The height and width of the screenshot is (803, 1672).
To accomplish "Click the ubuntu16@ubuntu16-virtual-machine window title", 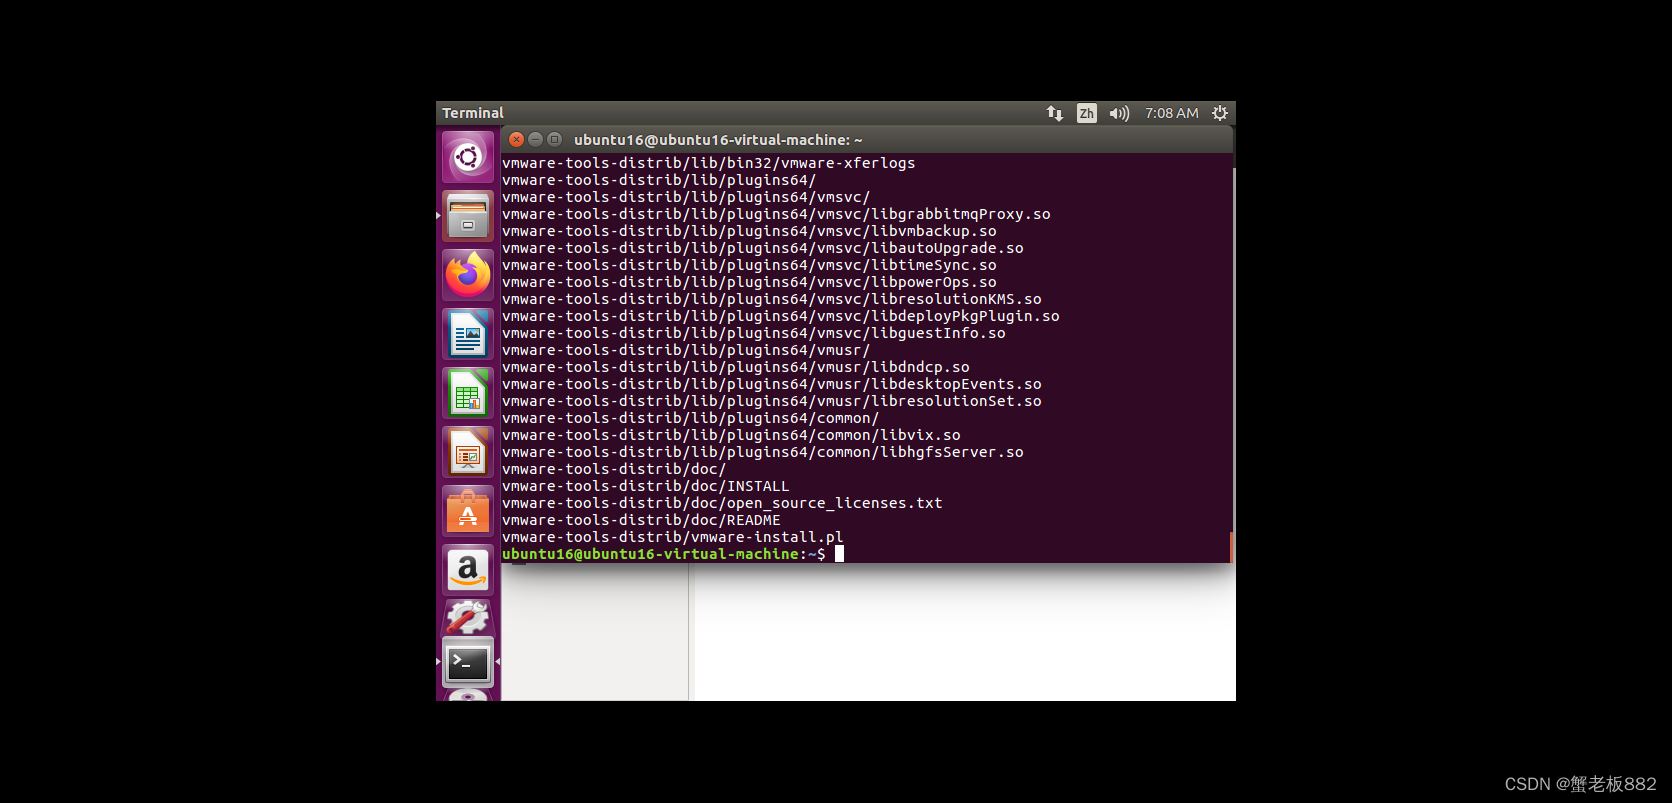I will [718, 140].
